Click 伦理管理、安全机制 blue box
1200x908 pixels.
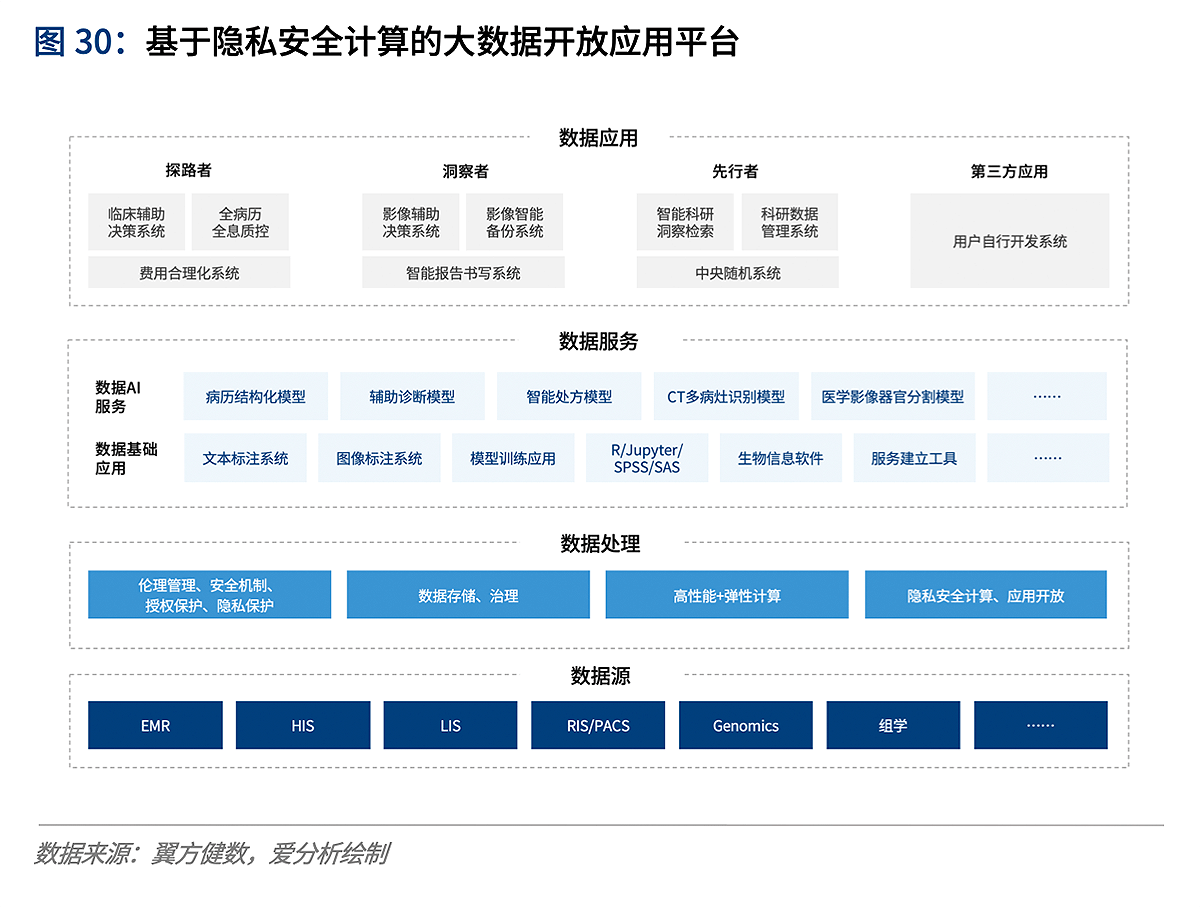(x=209, y=595)
